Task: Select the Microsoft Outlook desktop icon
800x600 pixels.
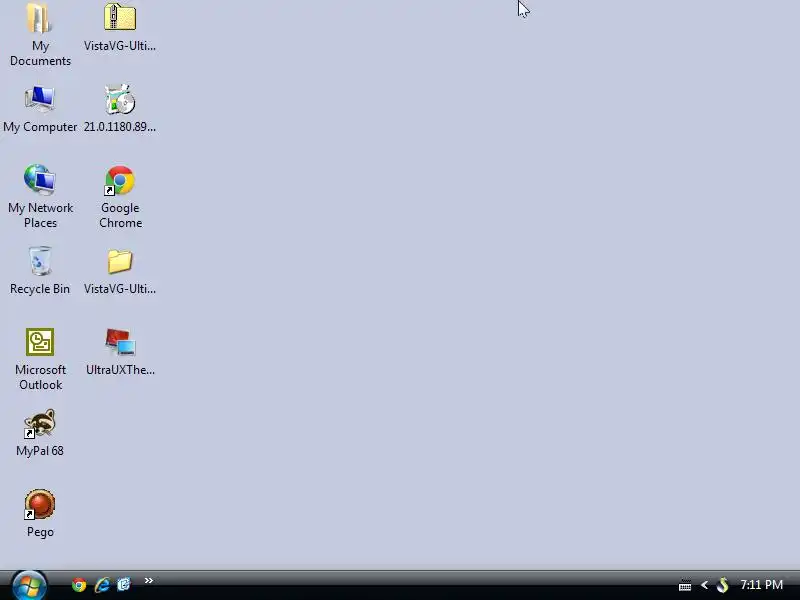Action: click(40, 359)
